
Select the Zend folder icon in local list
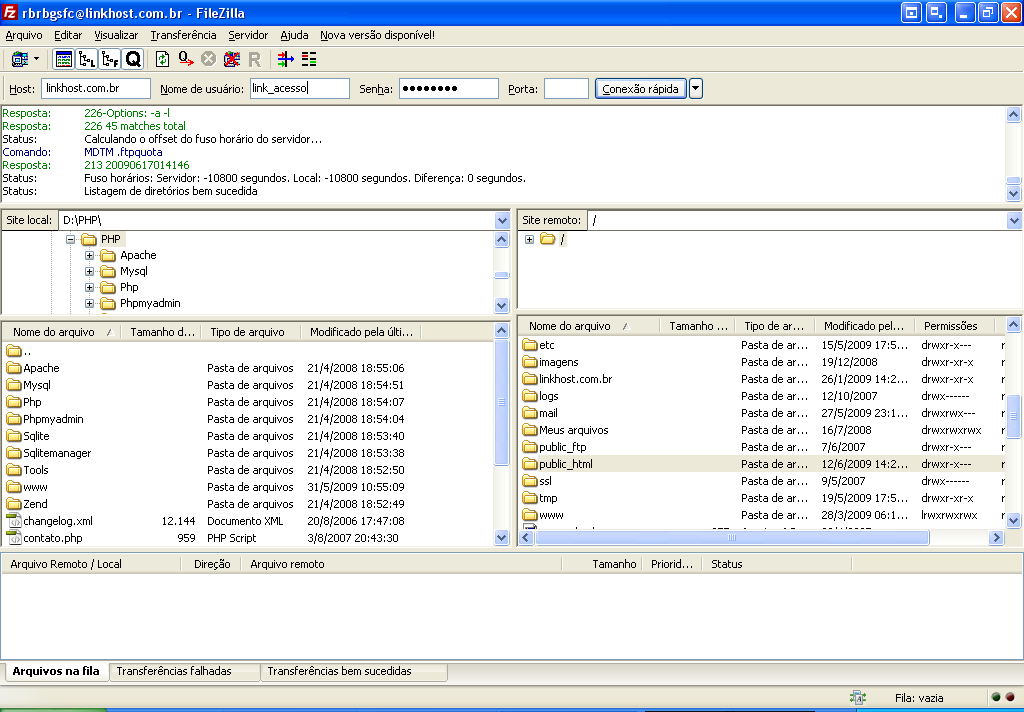click(14, 504)
